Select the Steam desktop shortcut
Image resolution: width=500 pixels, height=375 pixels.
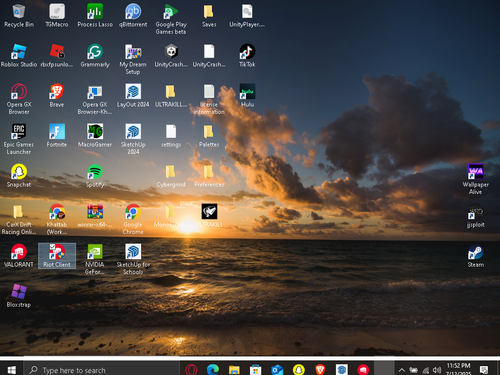pyautogui.click(x=476, y=256)
